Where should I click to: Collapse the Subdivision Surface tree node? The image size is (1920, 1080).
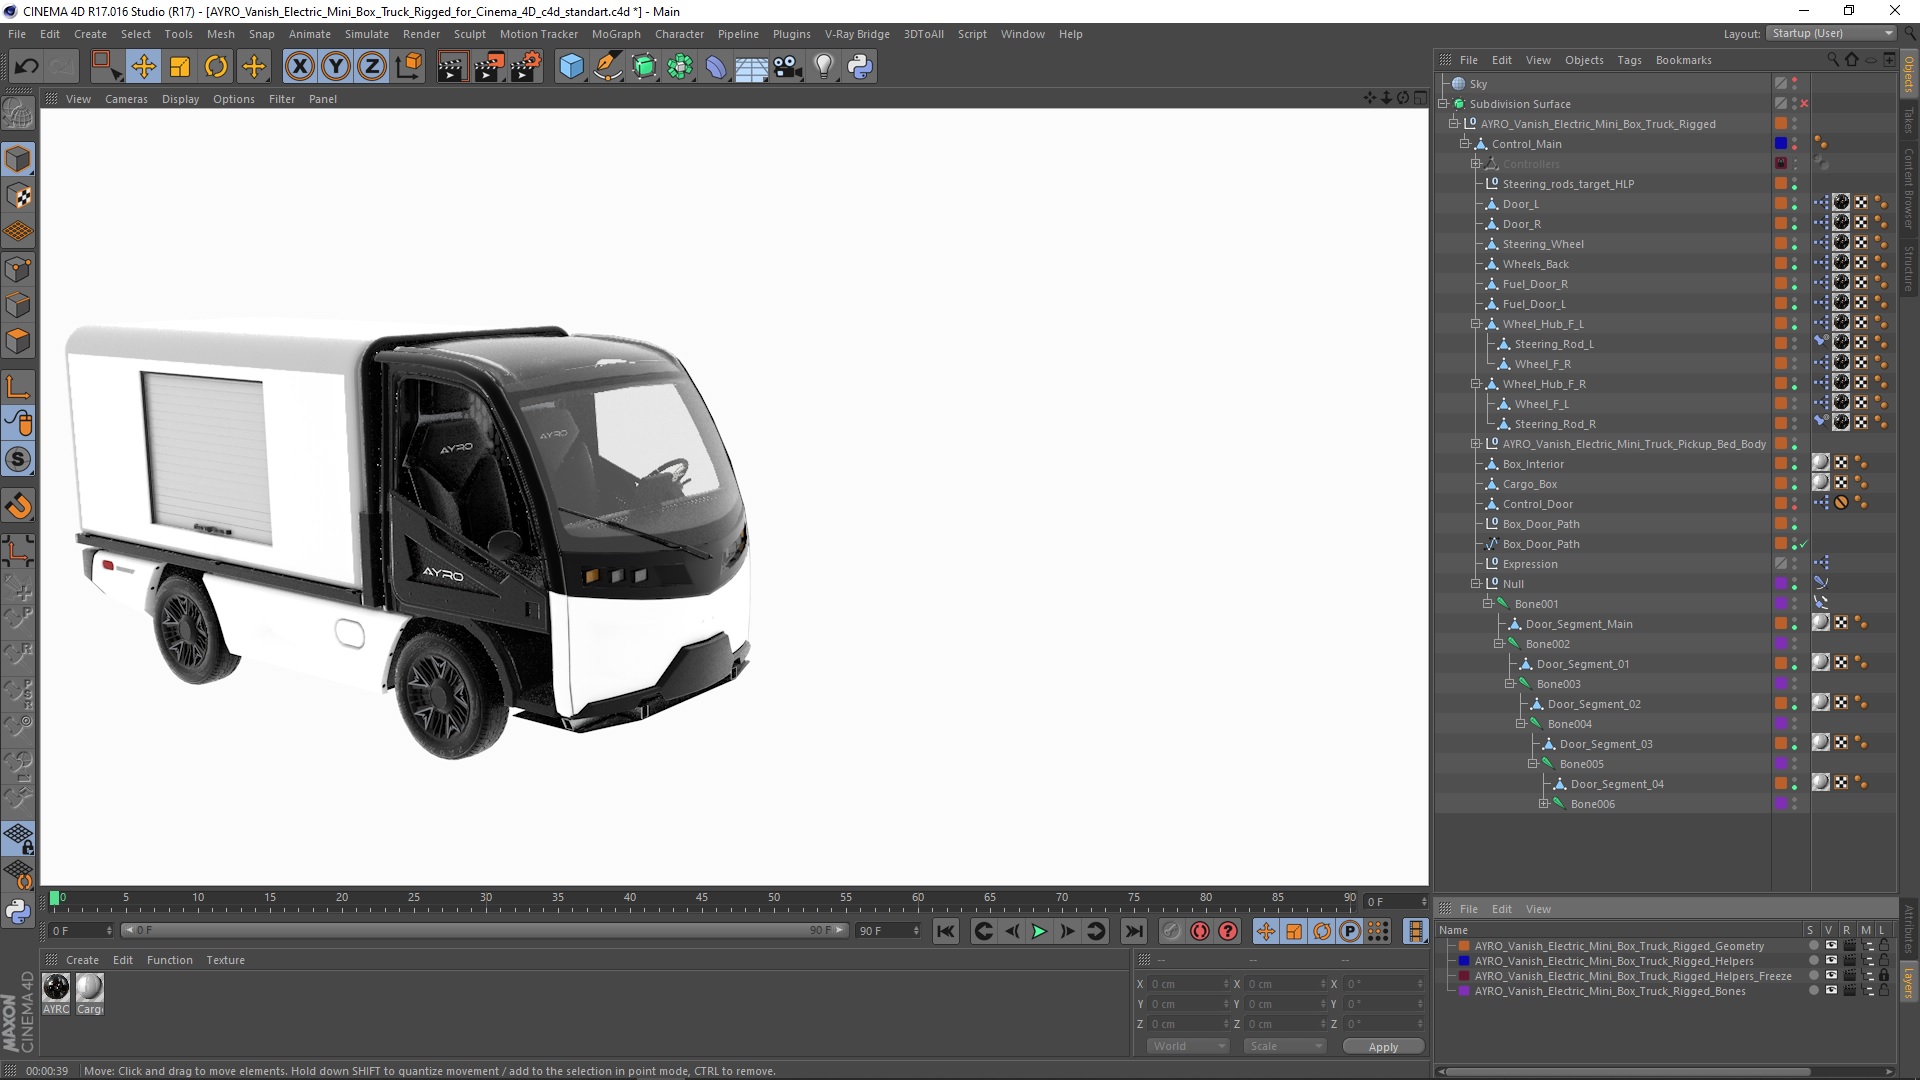point(1443,104)
